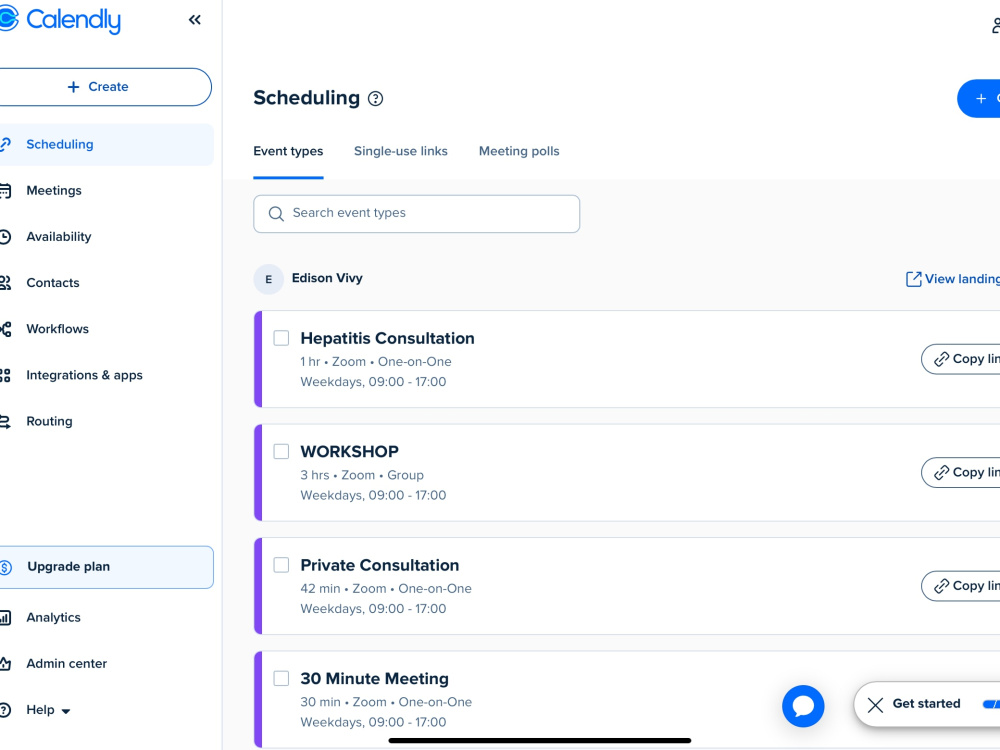1000x750 pixels.
Task: Open the Private Consultation event title
Action: [x=379, y=565]
